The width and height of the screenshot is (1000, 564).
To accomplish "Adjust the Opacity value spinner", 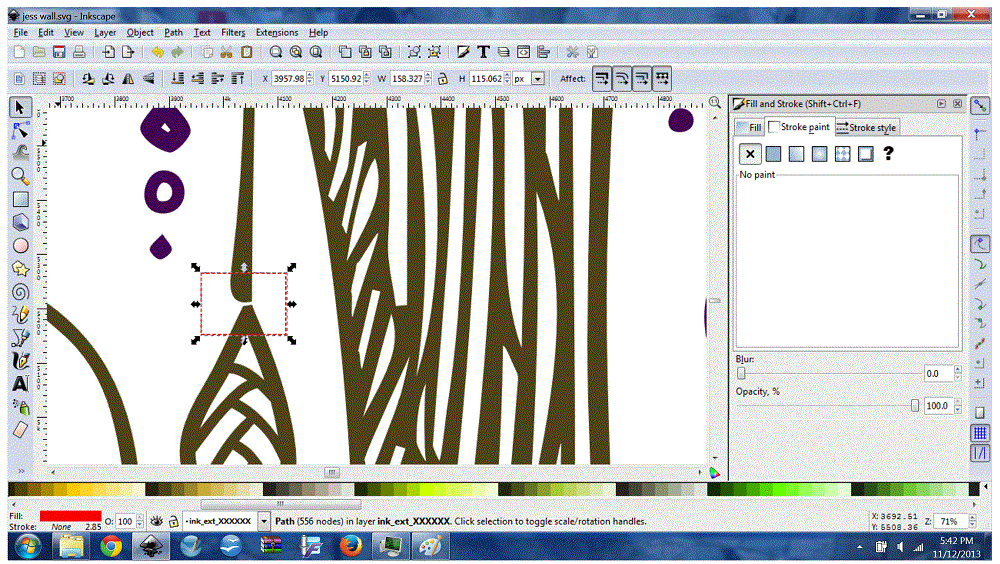I will [957, 406].
